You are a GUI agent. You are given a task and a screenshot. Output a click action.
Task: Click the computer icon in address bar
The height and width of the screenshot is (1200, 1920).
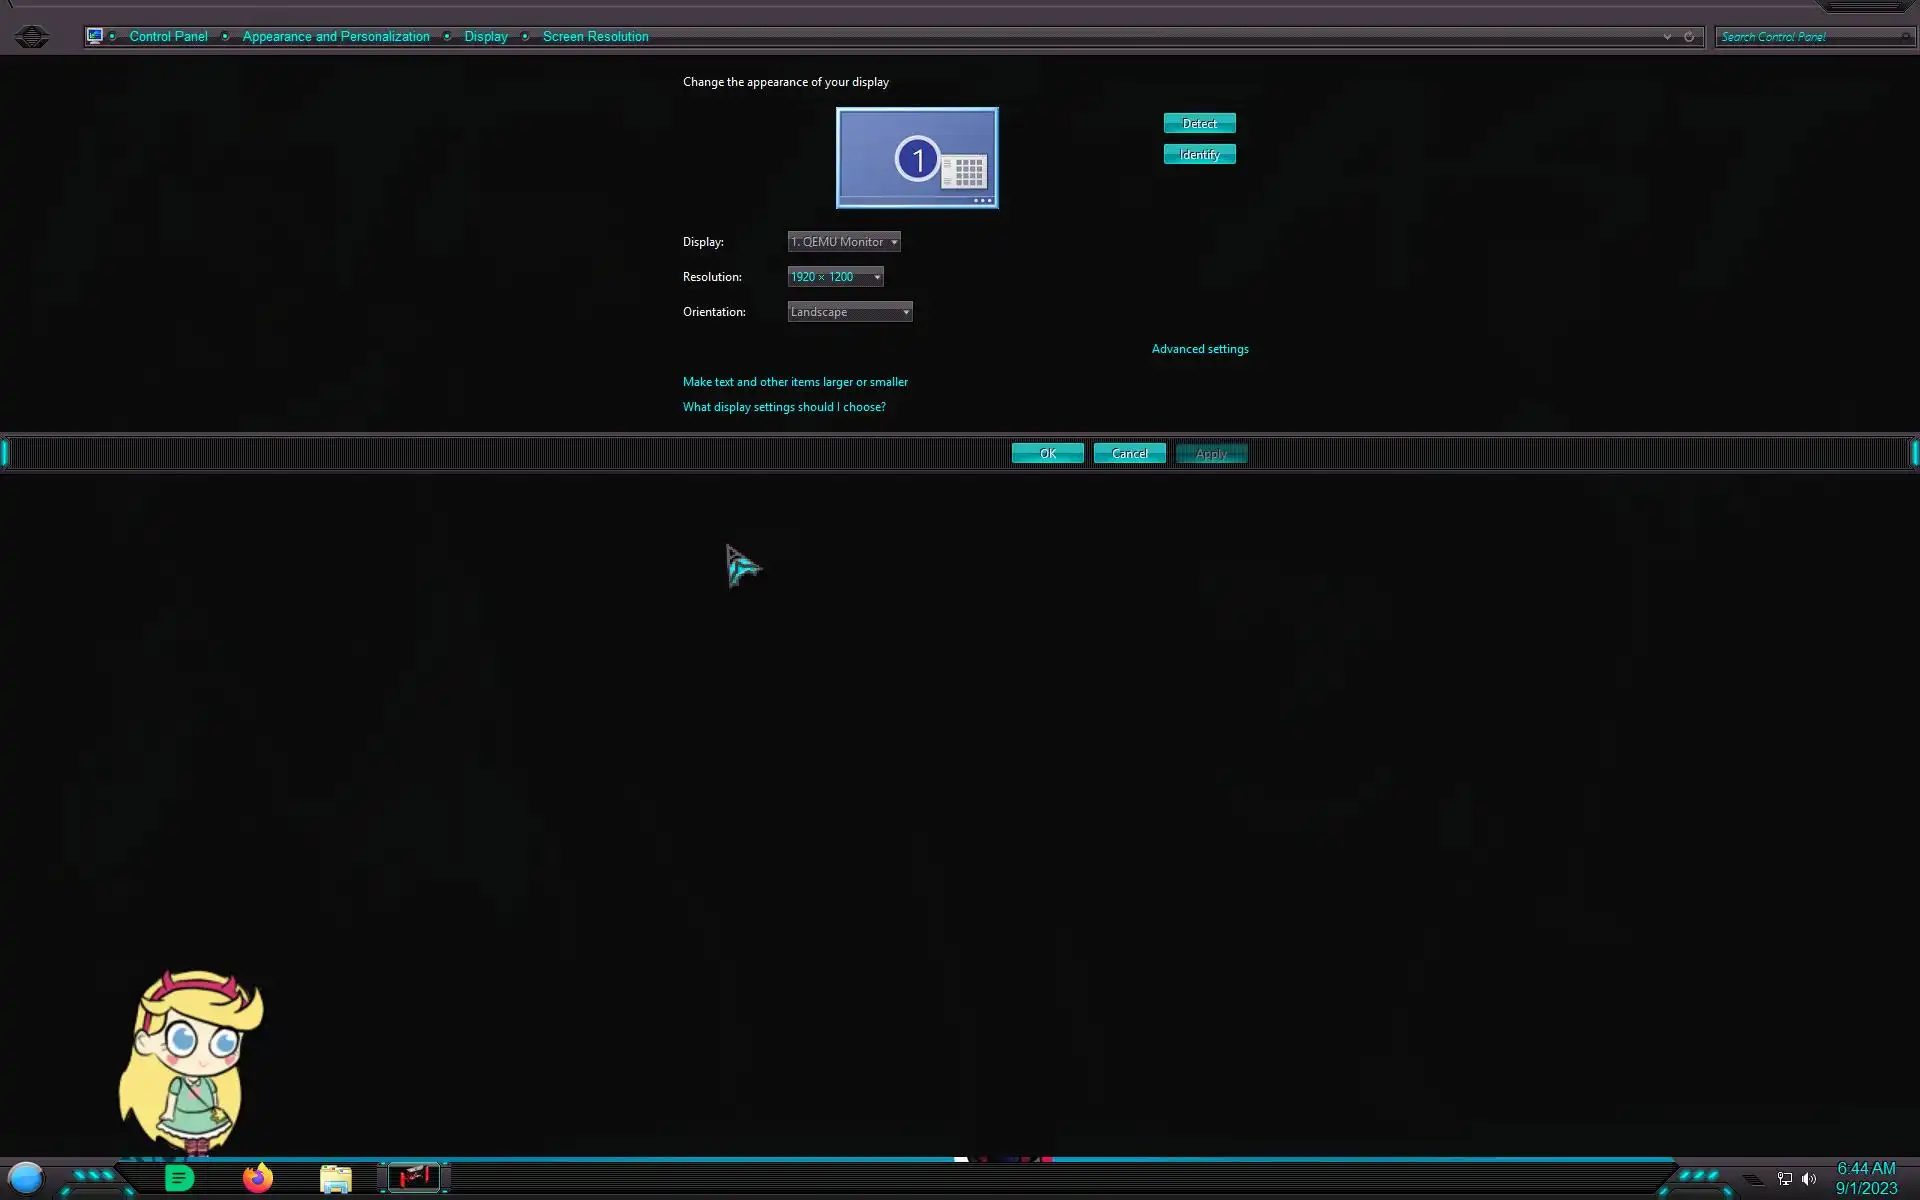coord(95,36)
